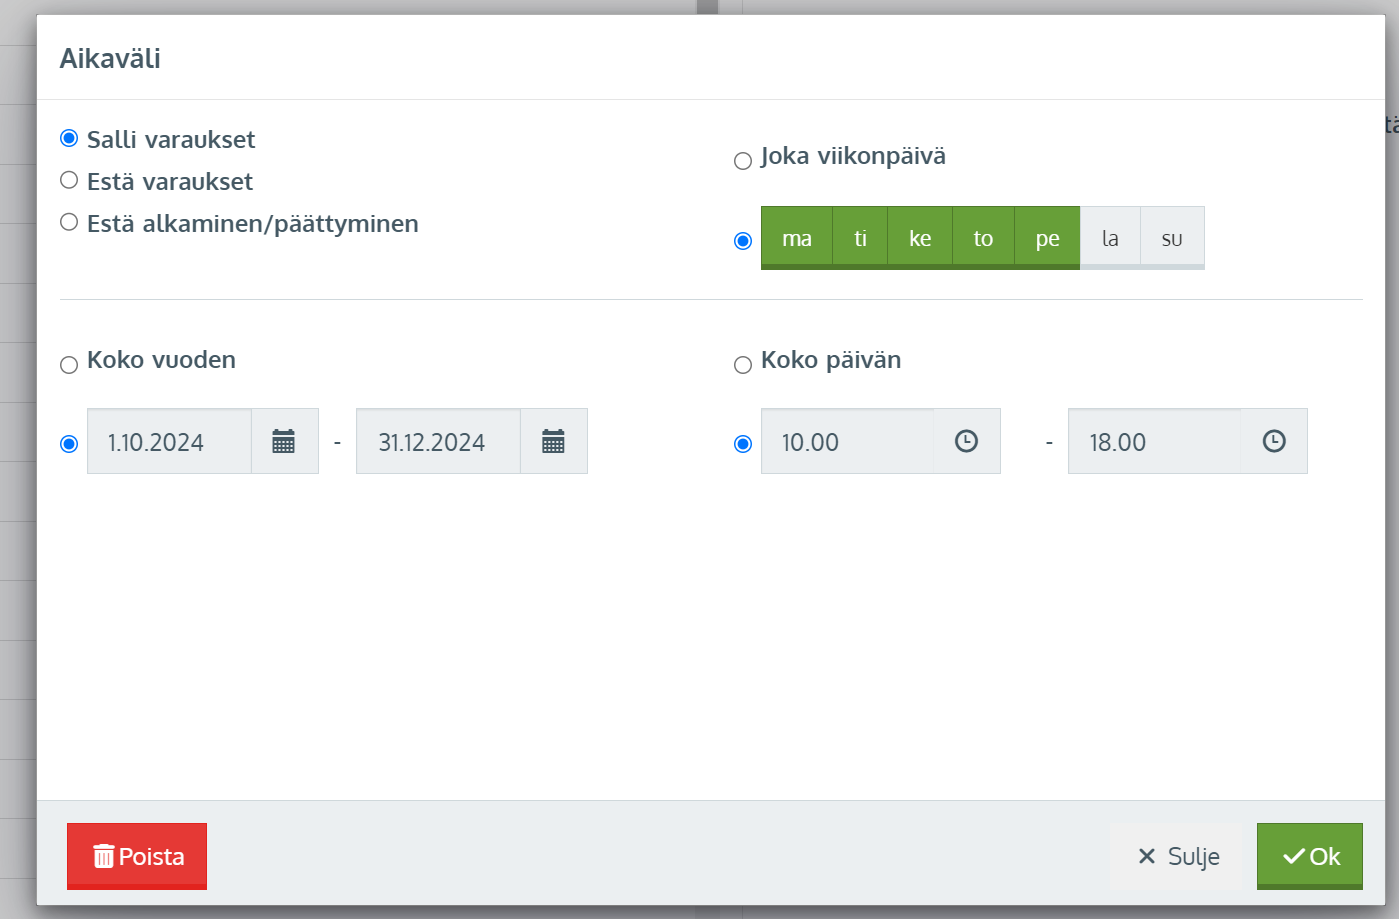Select Joka viikonpäivä radio option
1399x919 pixels.
tap(743, 161)
